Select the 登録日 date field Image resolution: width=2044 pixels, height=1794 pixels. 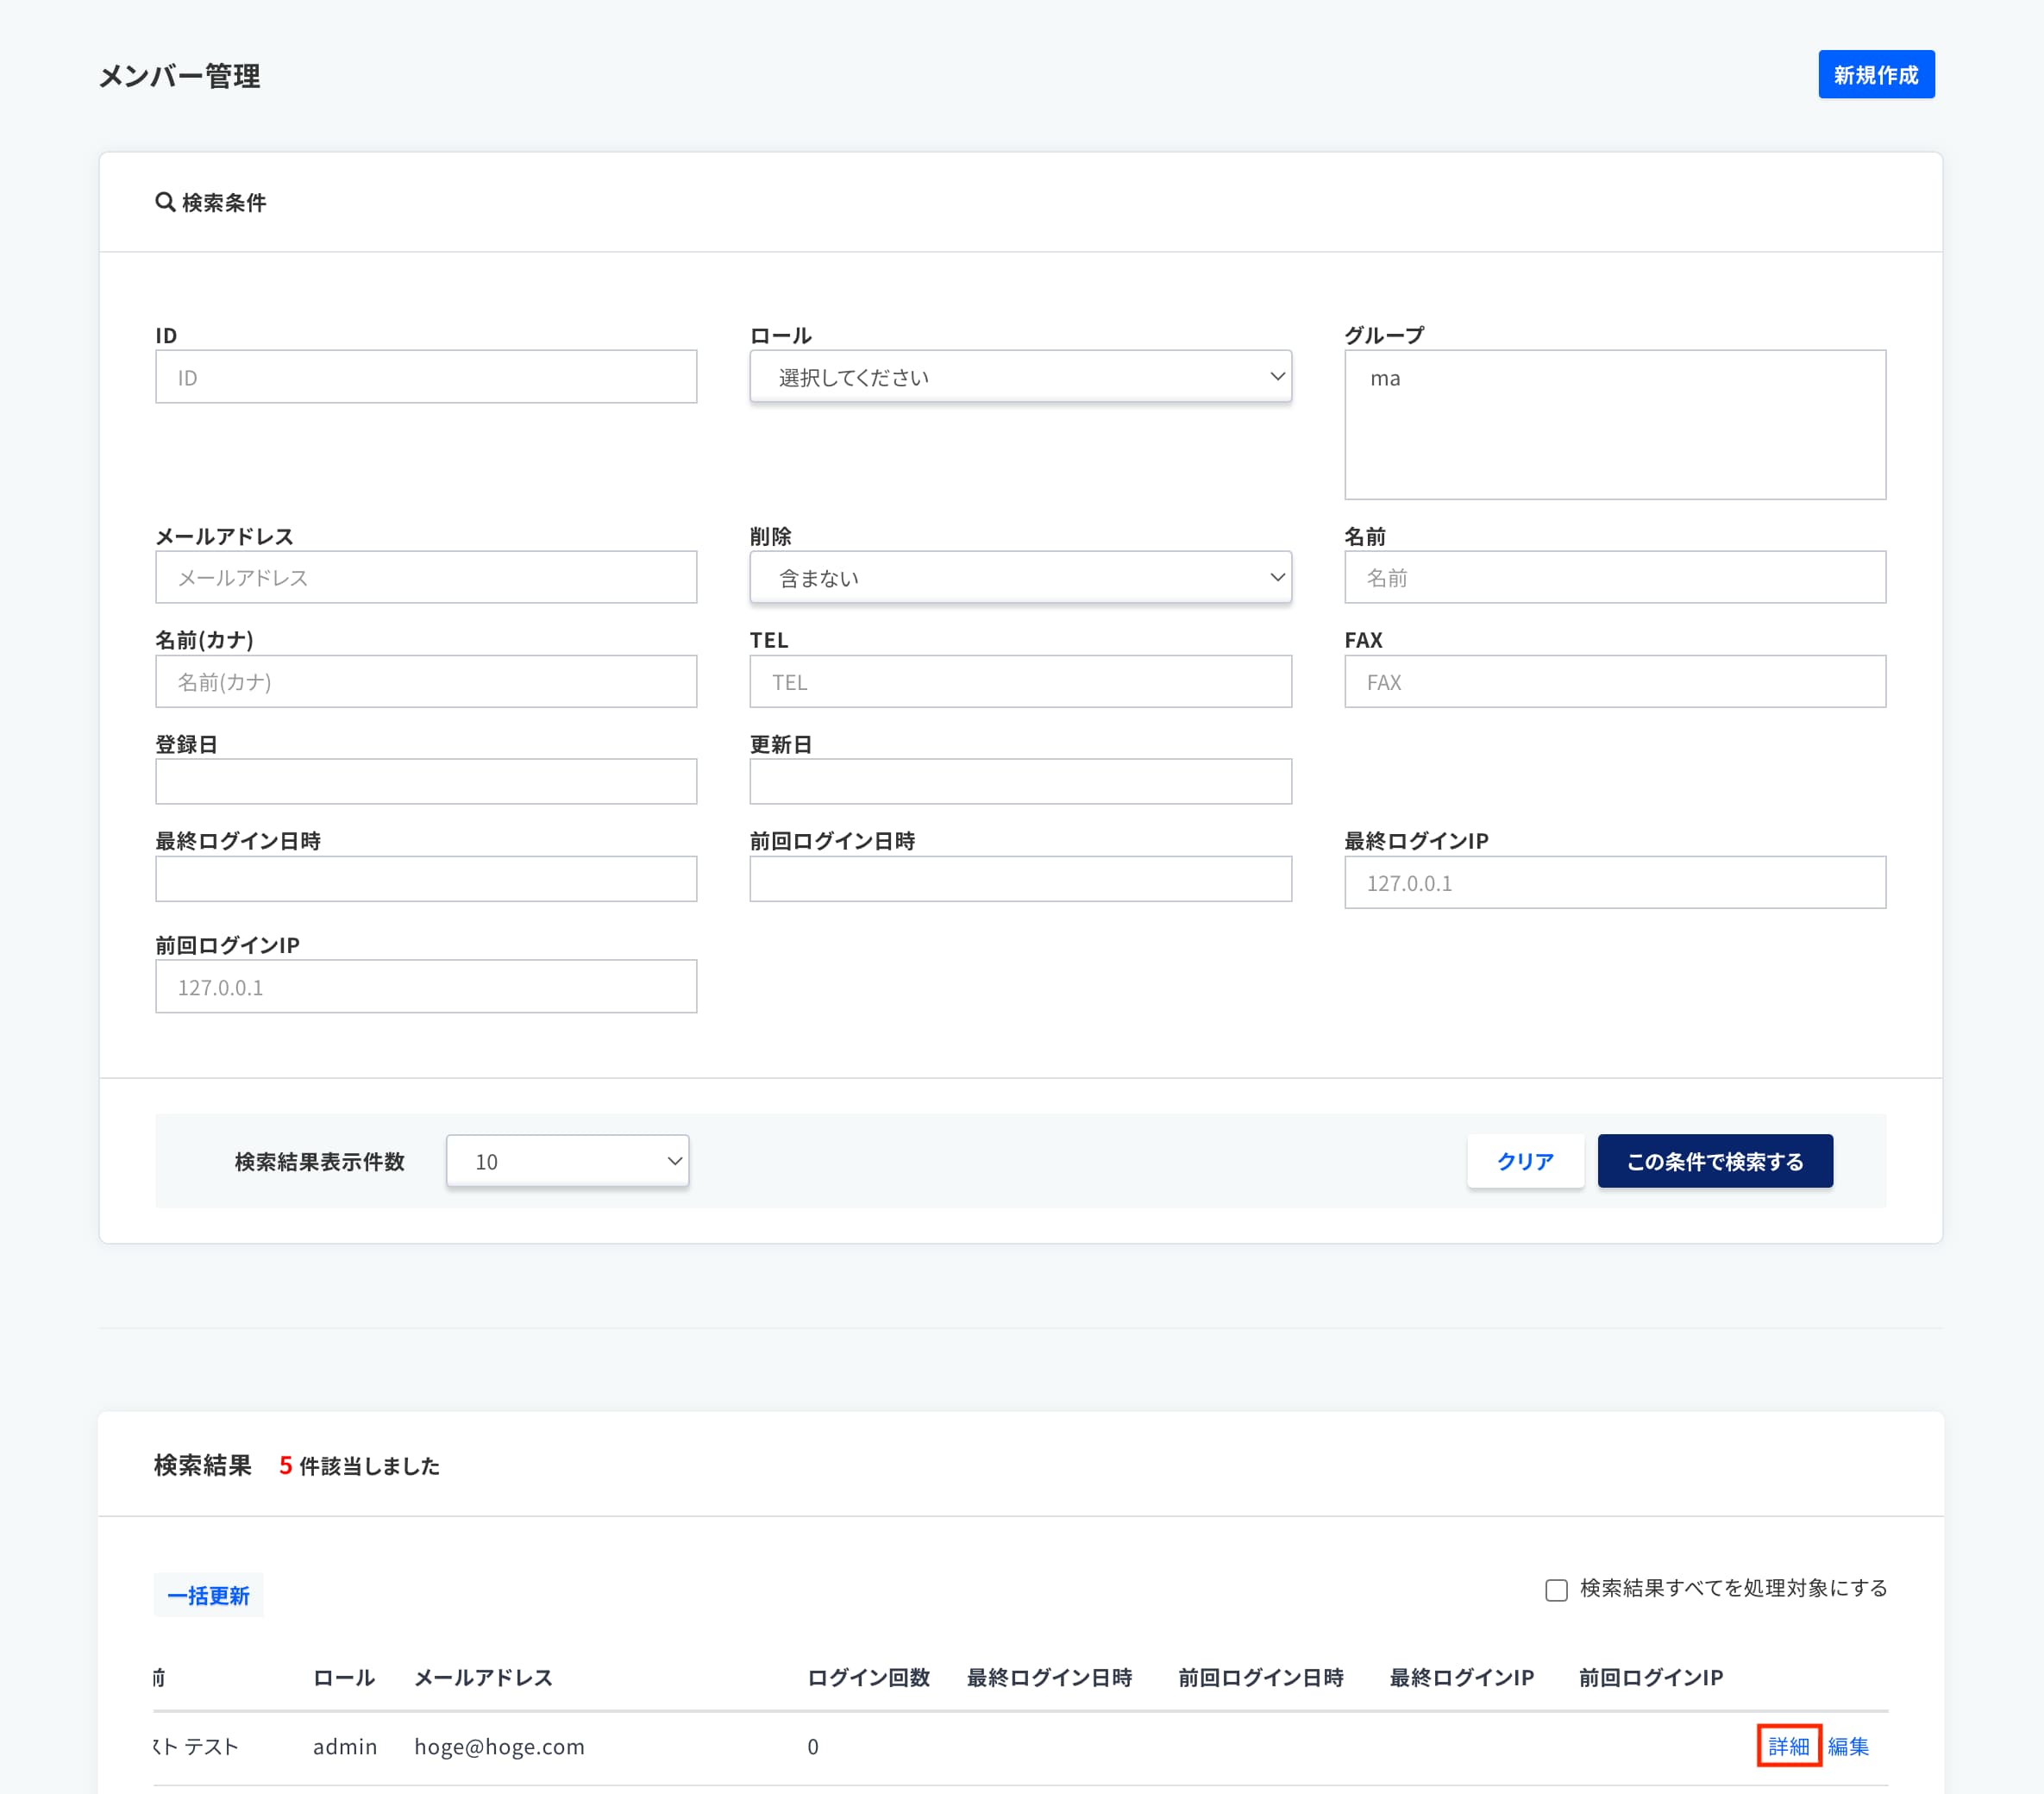[426, 781]
